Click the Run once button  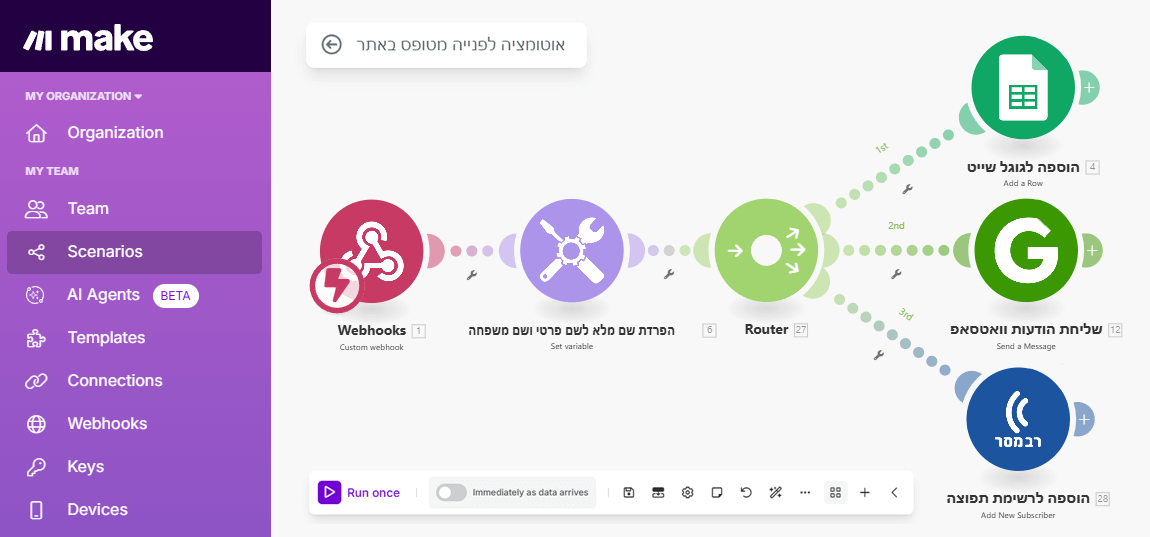click(x=359, y=493)
